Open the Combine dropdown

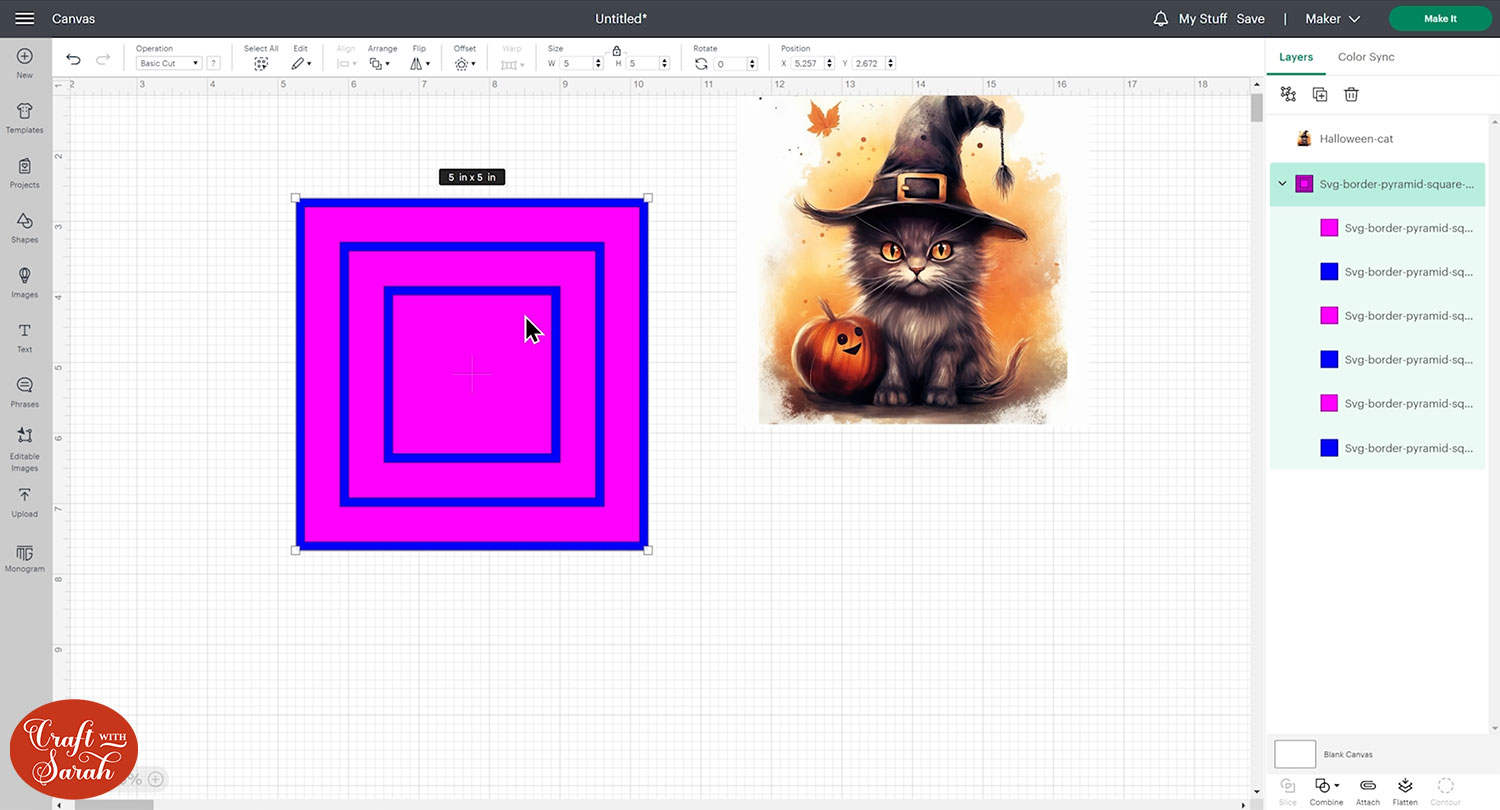pos(1327,791)
